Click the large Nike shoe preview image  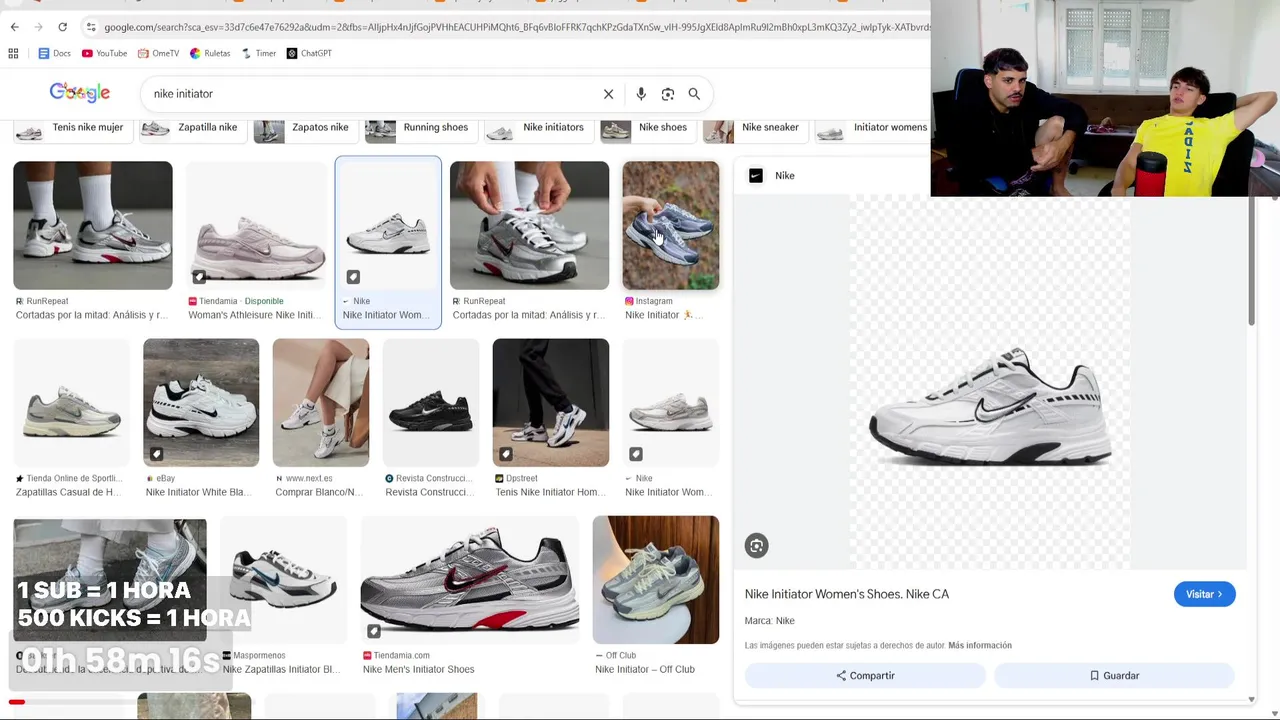(x=990, y=382)
